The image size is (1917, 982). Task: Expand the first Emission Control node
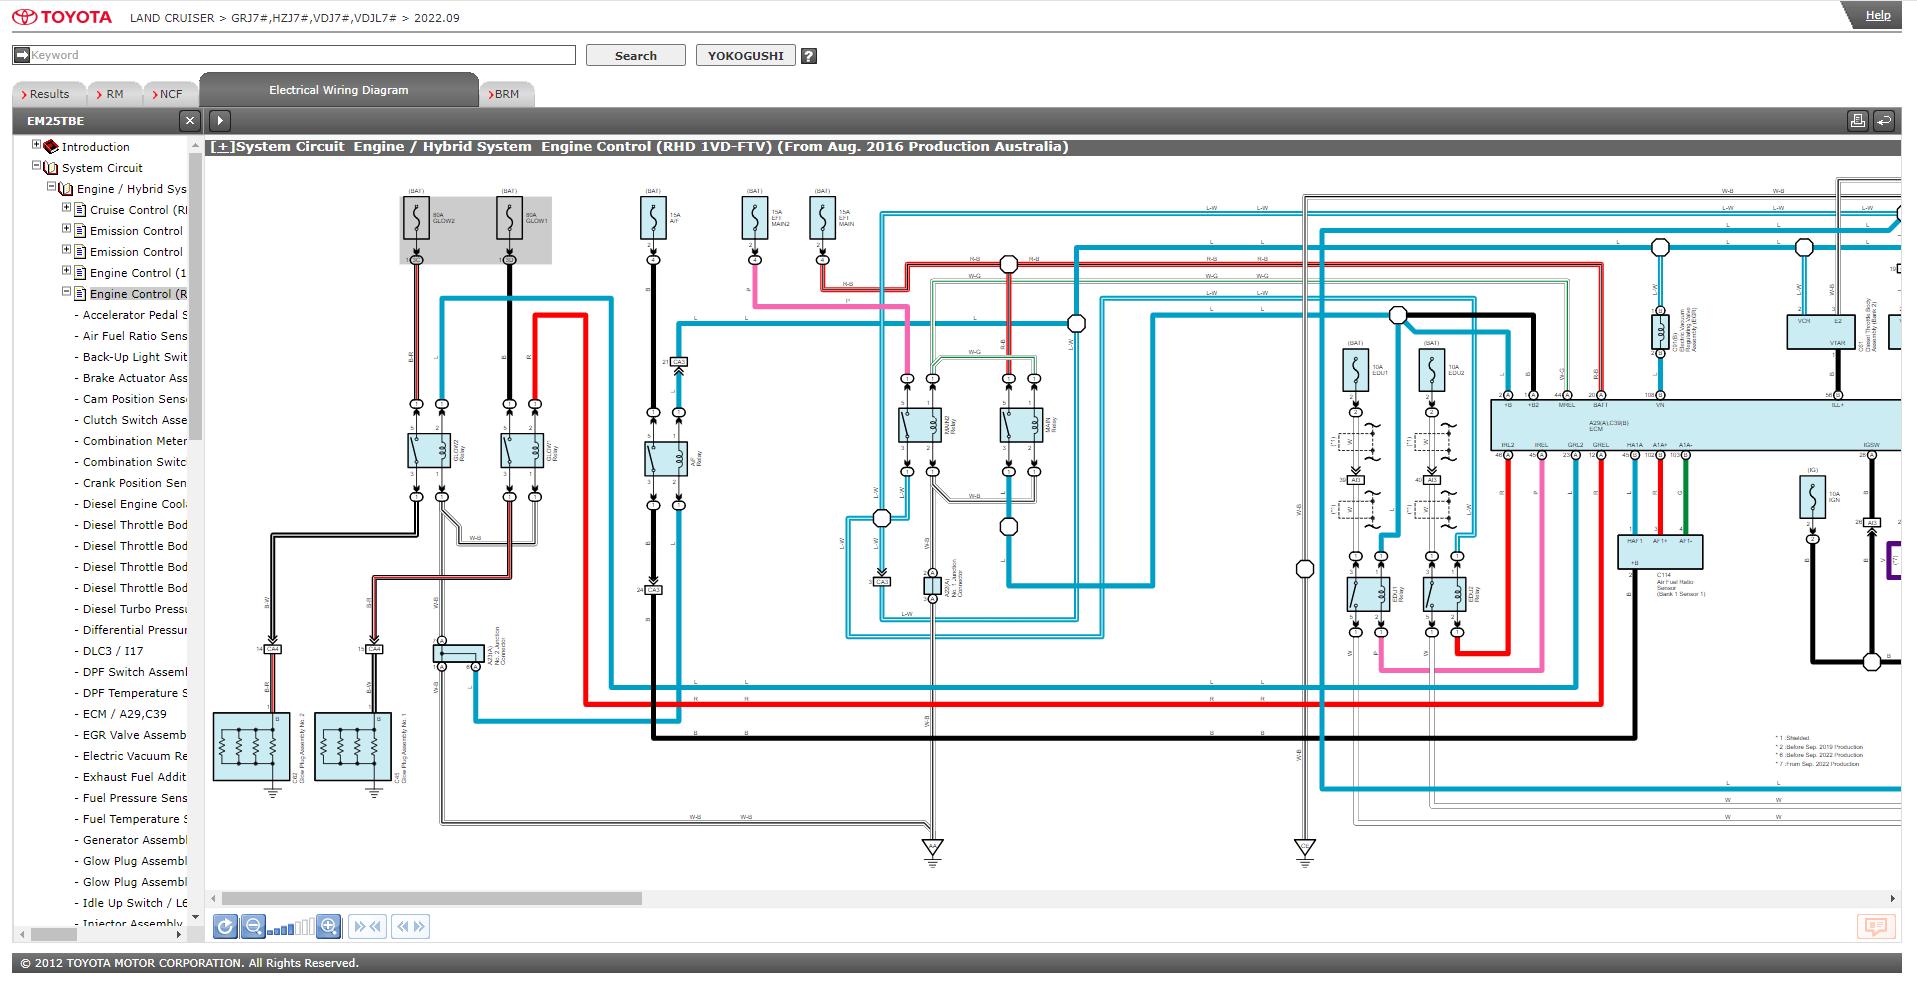click(x=67, y=230)
